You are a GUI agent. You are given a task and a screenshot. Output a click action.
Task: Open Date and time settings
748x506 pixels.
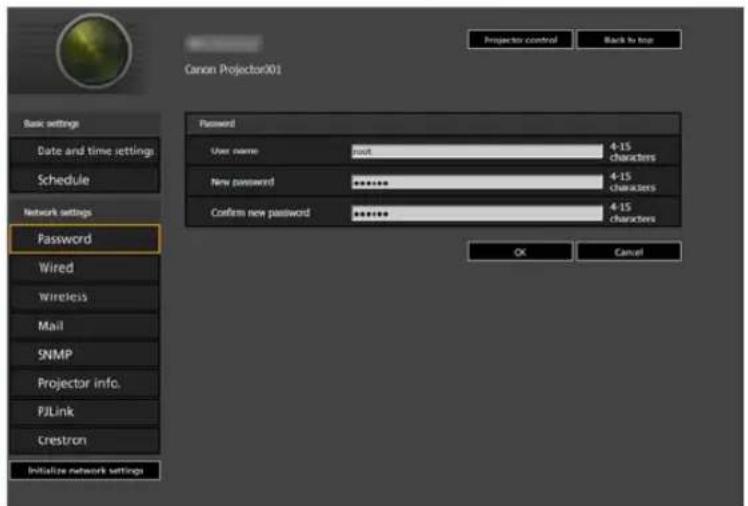click(84, 151)
